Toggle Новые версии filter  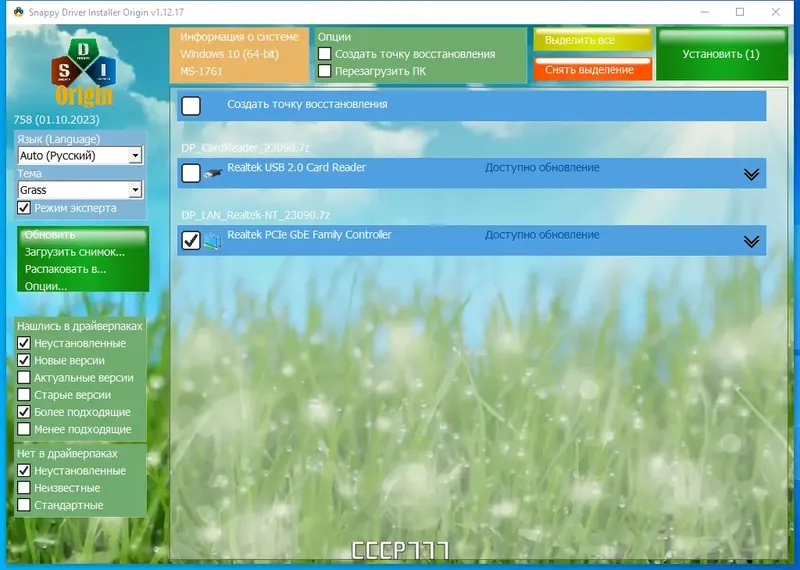24,360
